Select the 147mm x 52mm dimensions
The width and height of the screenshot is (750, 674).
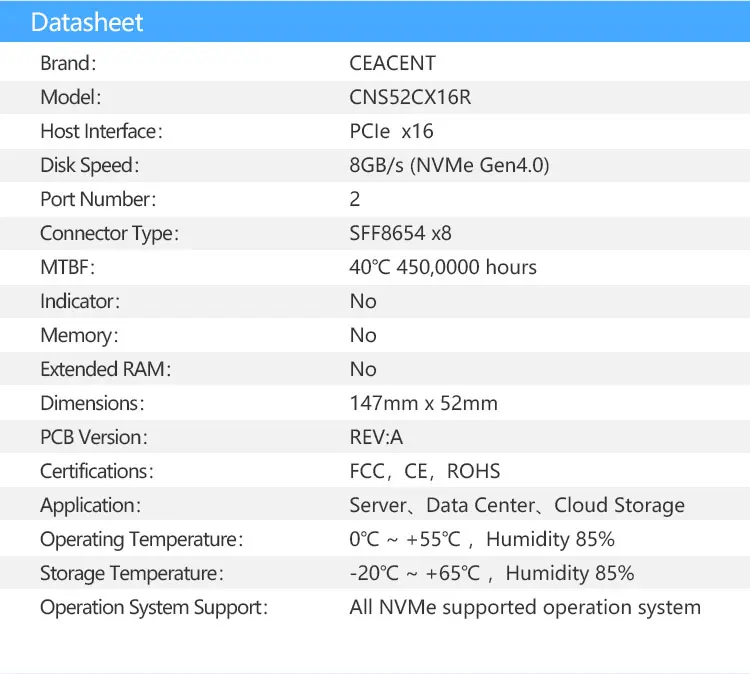[x=423, y=403]
